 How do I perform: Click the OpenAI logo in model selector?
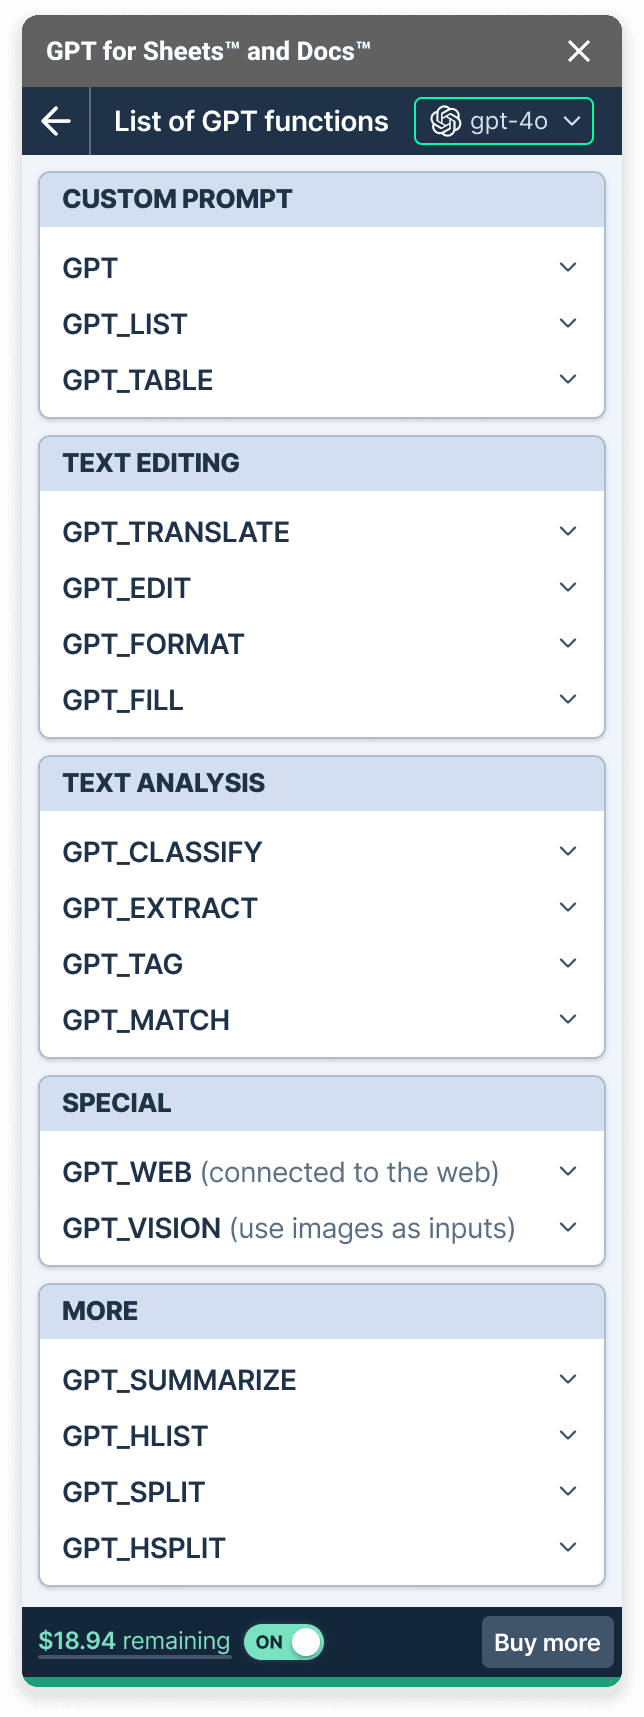(445, 122)
